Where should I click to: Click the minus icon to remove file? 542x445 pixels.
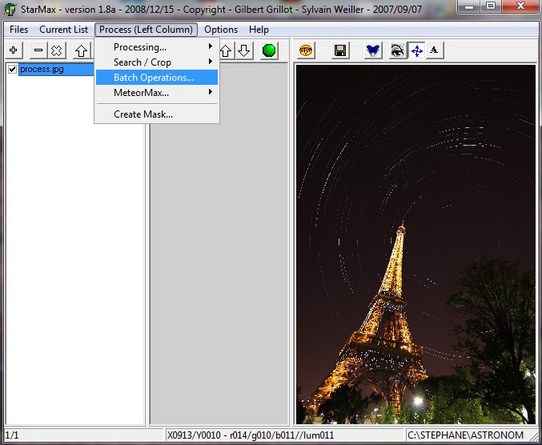point(38,50)
